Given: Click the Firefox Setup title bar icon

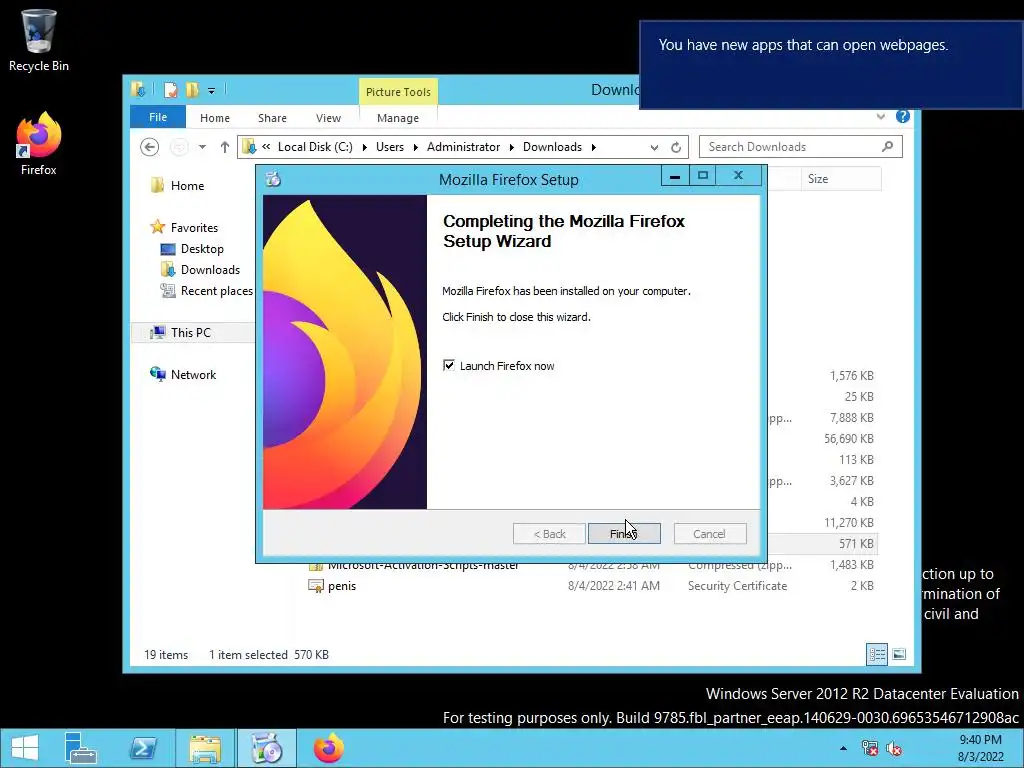Looking at the screenshot, I should click(x=273, y=179).
